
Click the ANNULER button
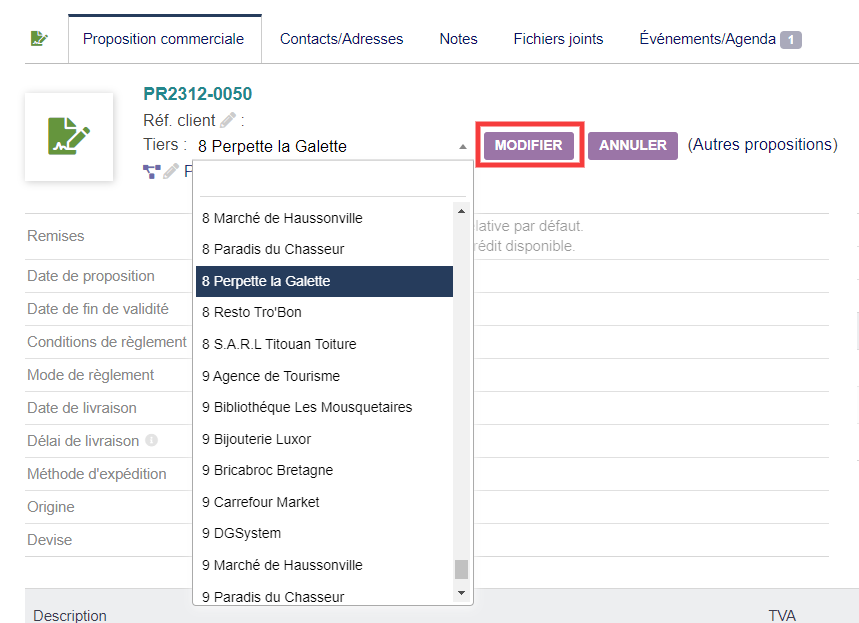pyautogui.click(x=633, y=145)
